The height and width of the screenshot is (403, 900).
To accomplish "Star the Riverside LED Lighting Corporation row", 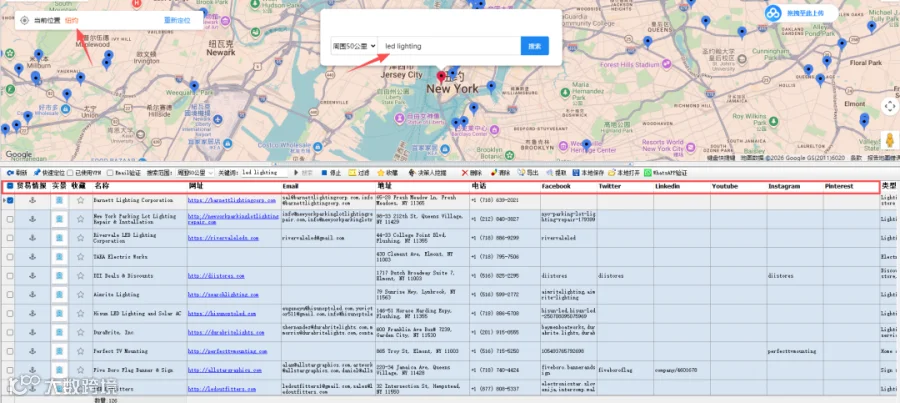I will (80, 238).
